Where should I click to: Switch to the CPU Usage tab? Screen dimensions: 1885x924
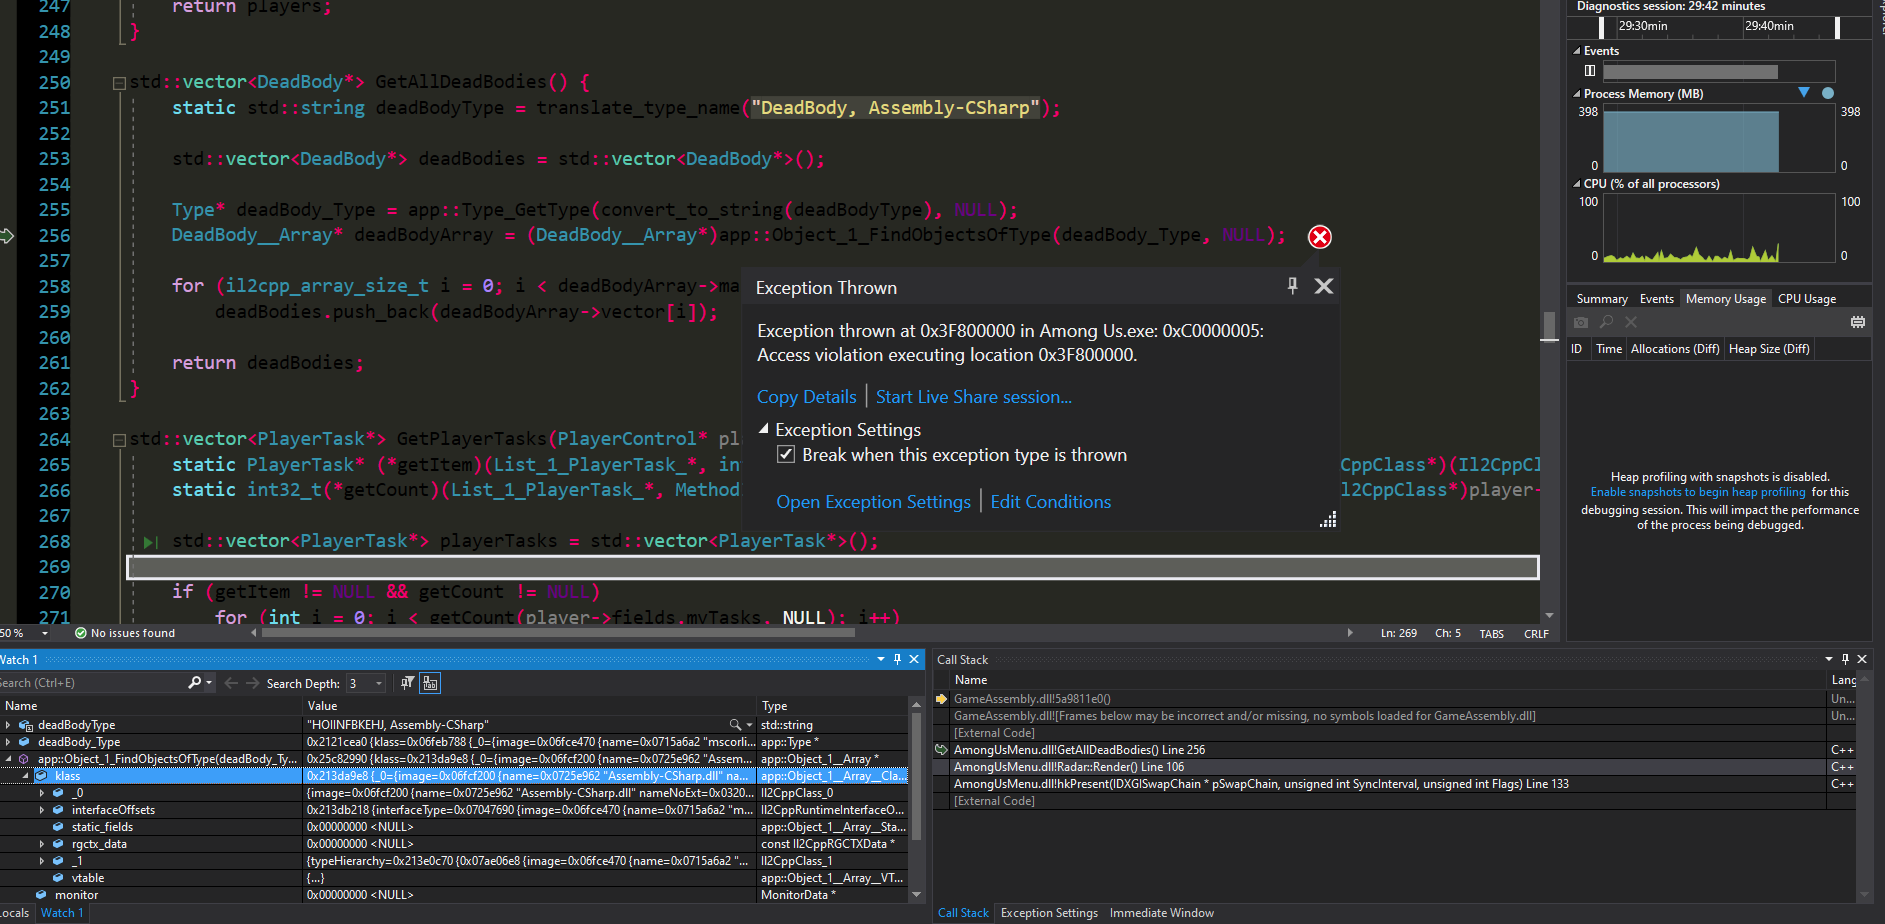[x=1807, y=298]
